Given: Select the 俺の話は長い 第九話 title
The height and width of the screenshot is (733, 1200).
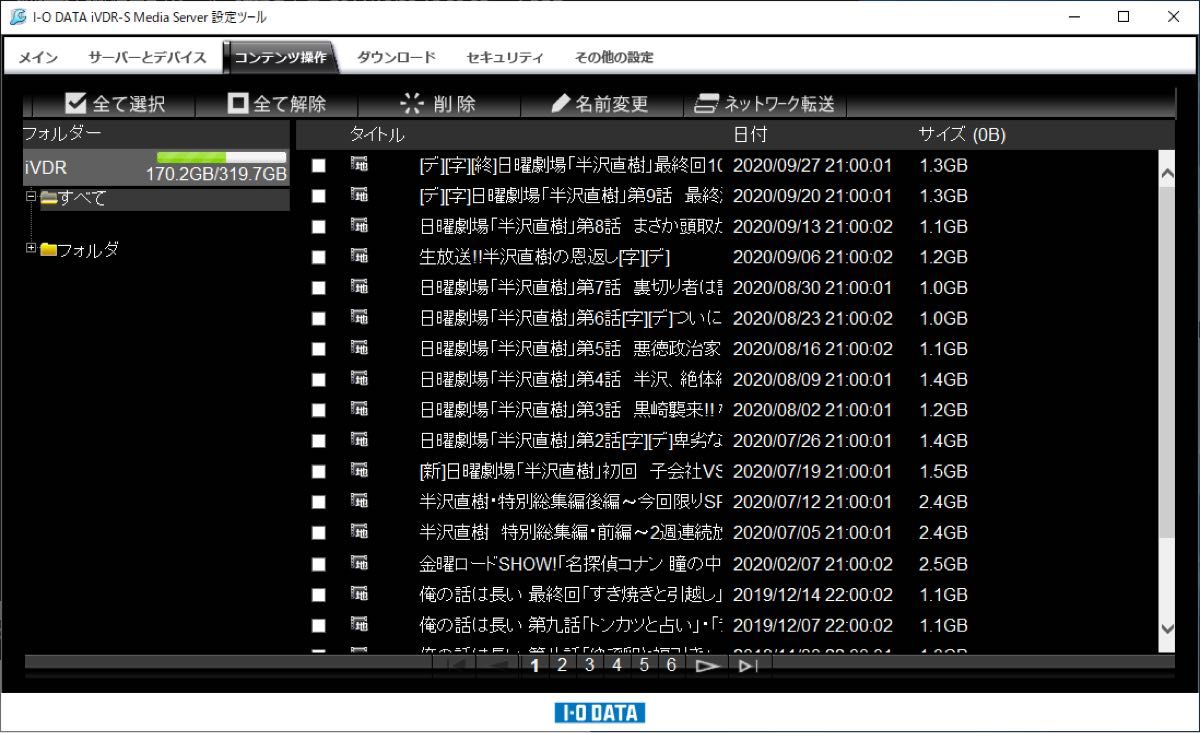Looking at the screenshot, I should [x=571, y=625].
